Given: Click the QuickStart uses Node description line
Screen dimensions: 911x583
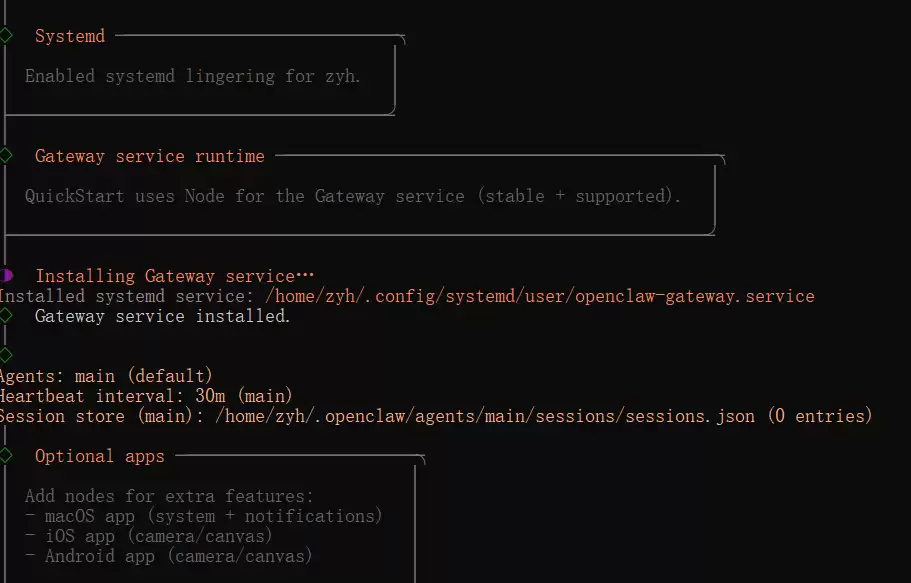Looking at the screenshot, I should [x=352, y=196].
